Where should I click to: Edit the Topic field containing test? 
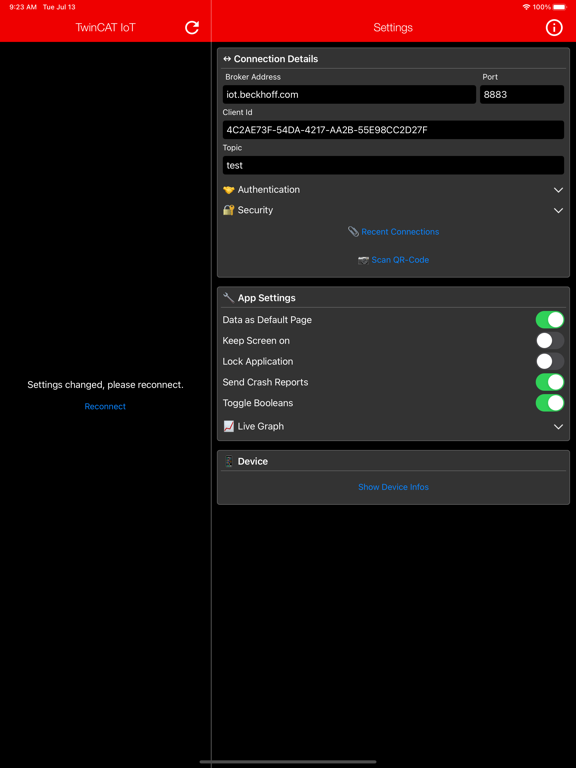coord(393,165)
